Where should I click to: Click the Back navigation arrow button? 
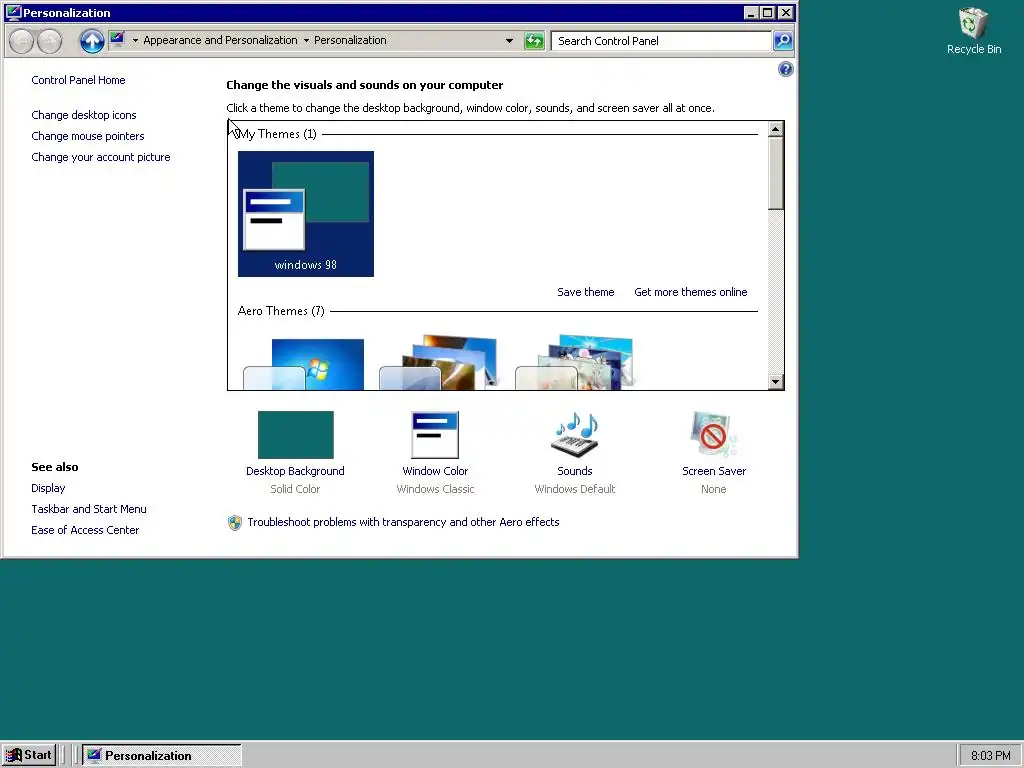coord(22,41)
